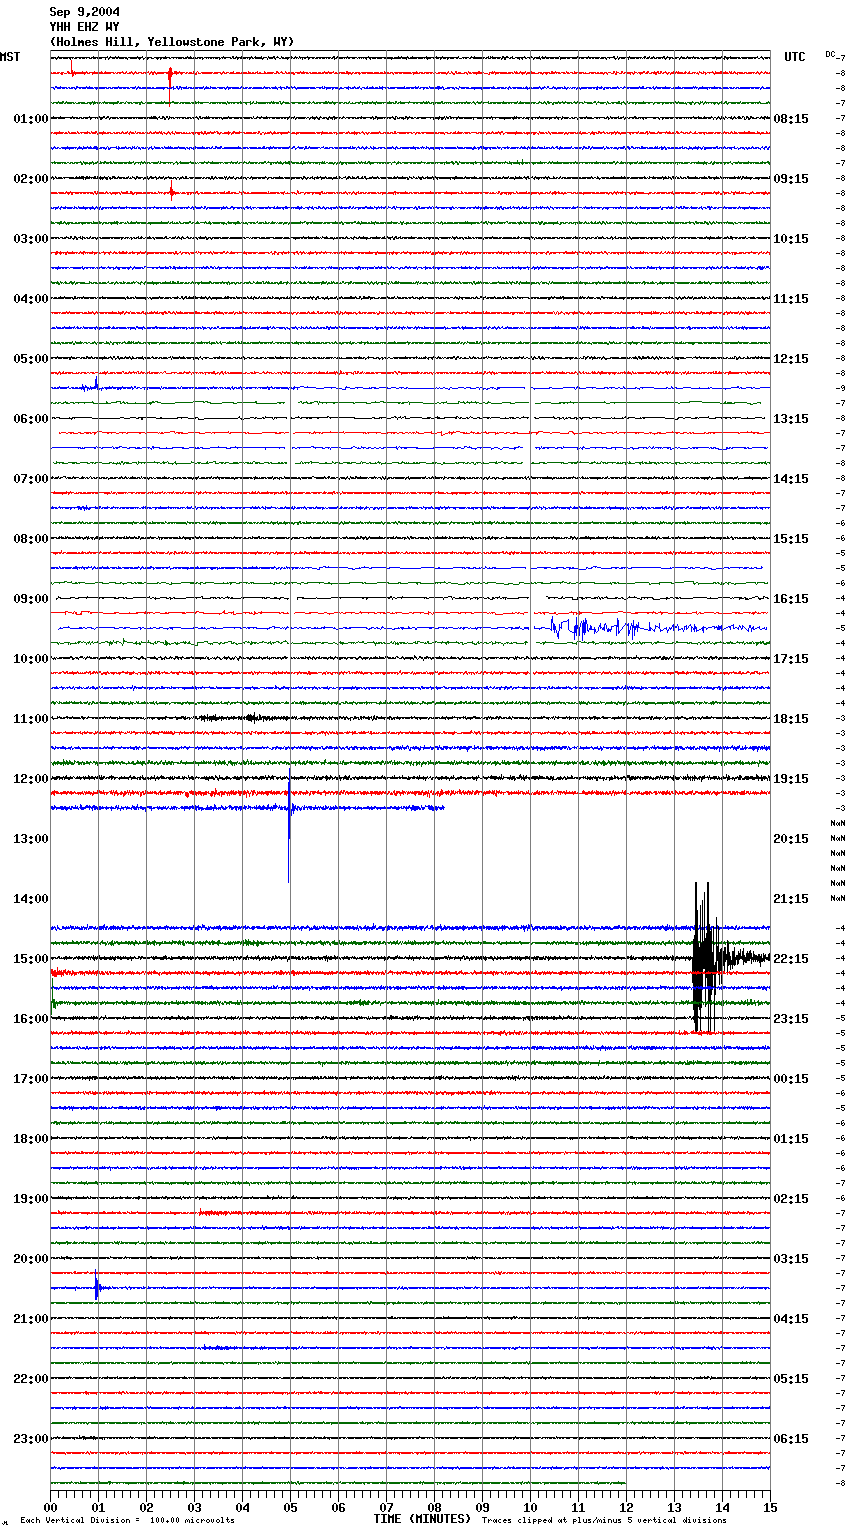Click the 23:00 MST time label
The width and height of the screenshot is (850, 1534).
coord(30,1439)
